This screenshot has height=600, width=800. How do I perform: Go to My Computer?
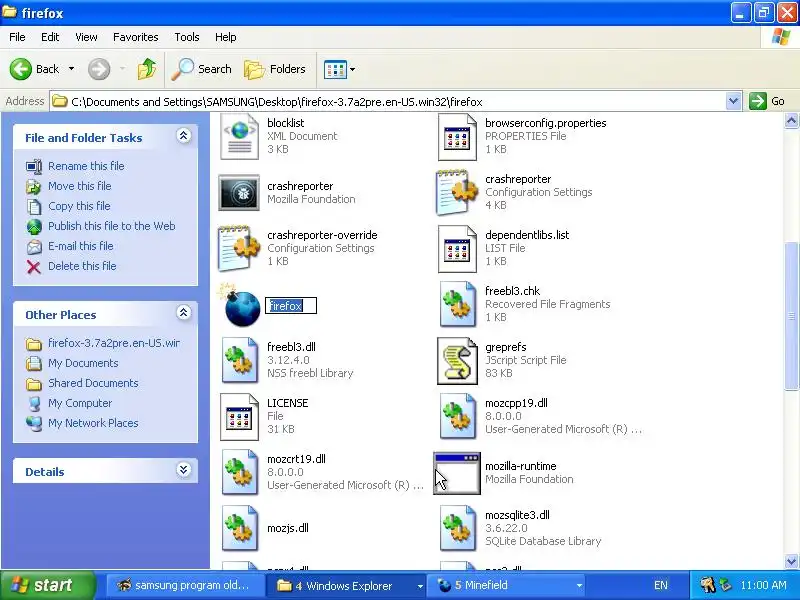coord(80,403)
